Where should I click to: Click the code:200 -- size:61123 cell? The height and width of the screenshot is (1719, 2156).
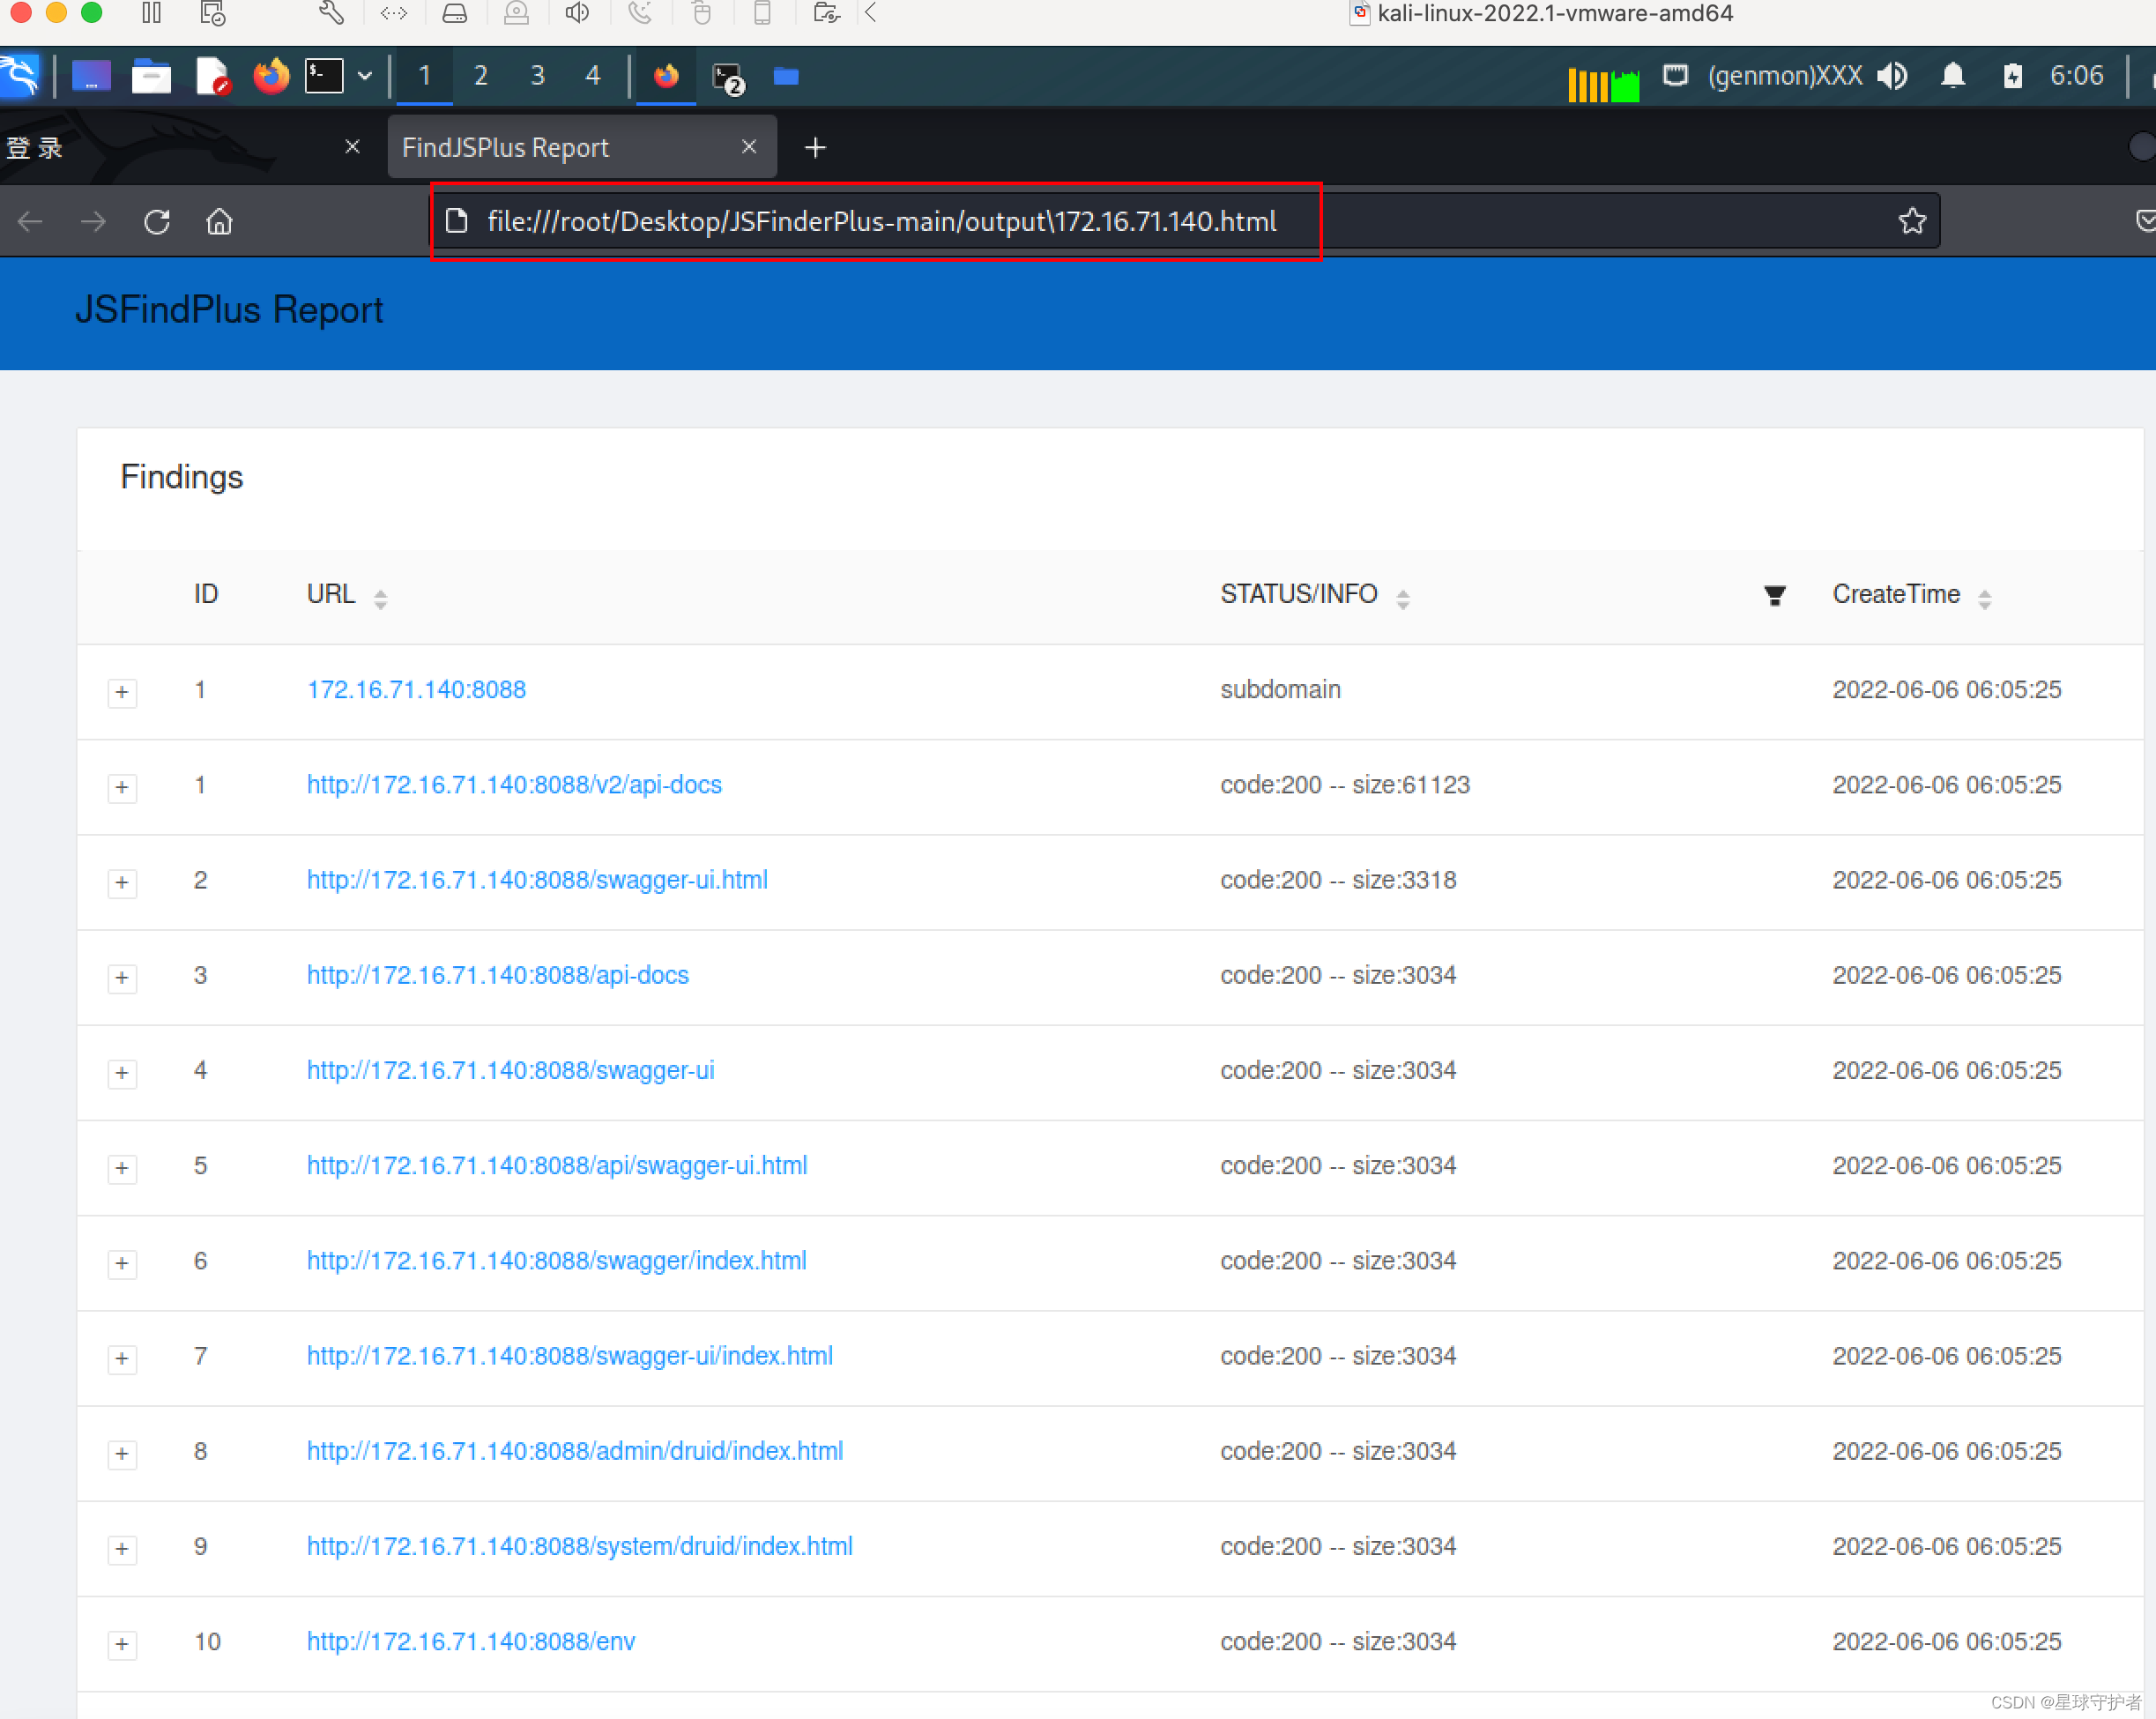[x=1345, y=785]
